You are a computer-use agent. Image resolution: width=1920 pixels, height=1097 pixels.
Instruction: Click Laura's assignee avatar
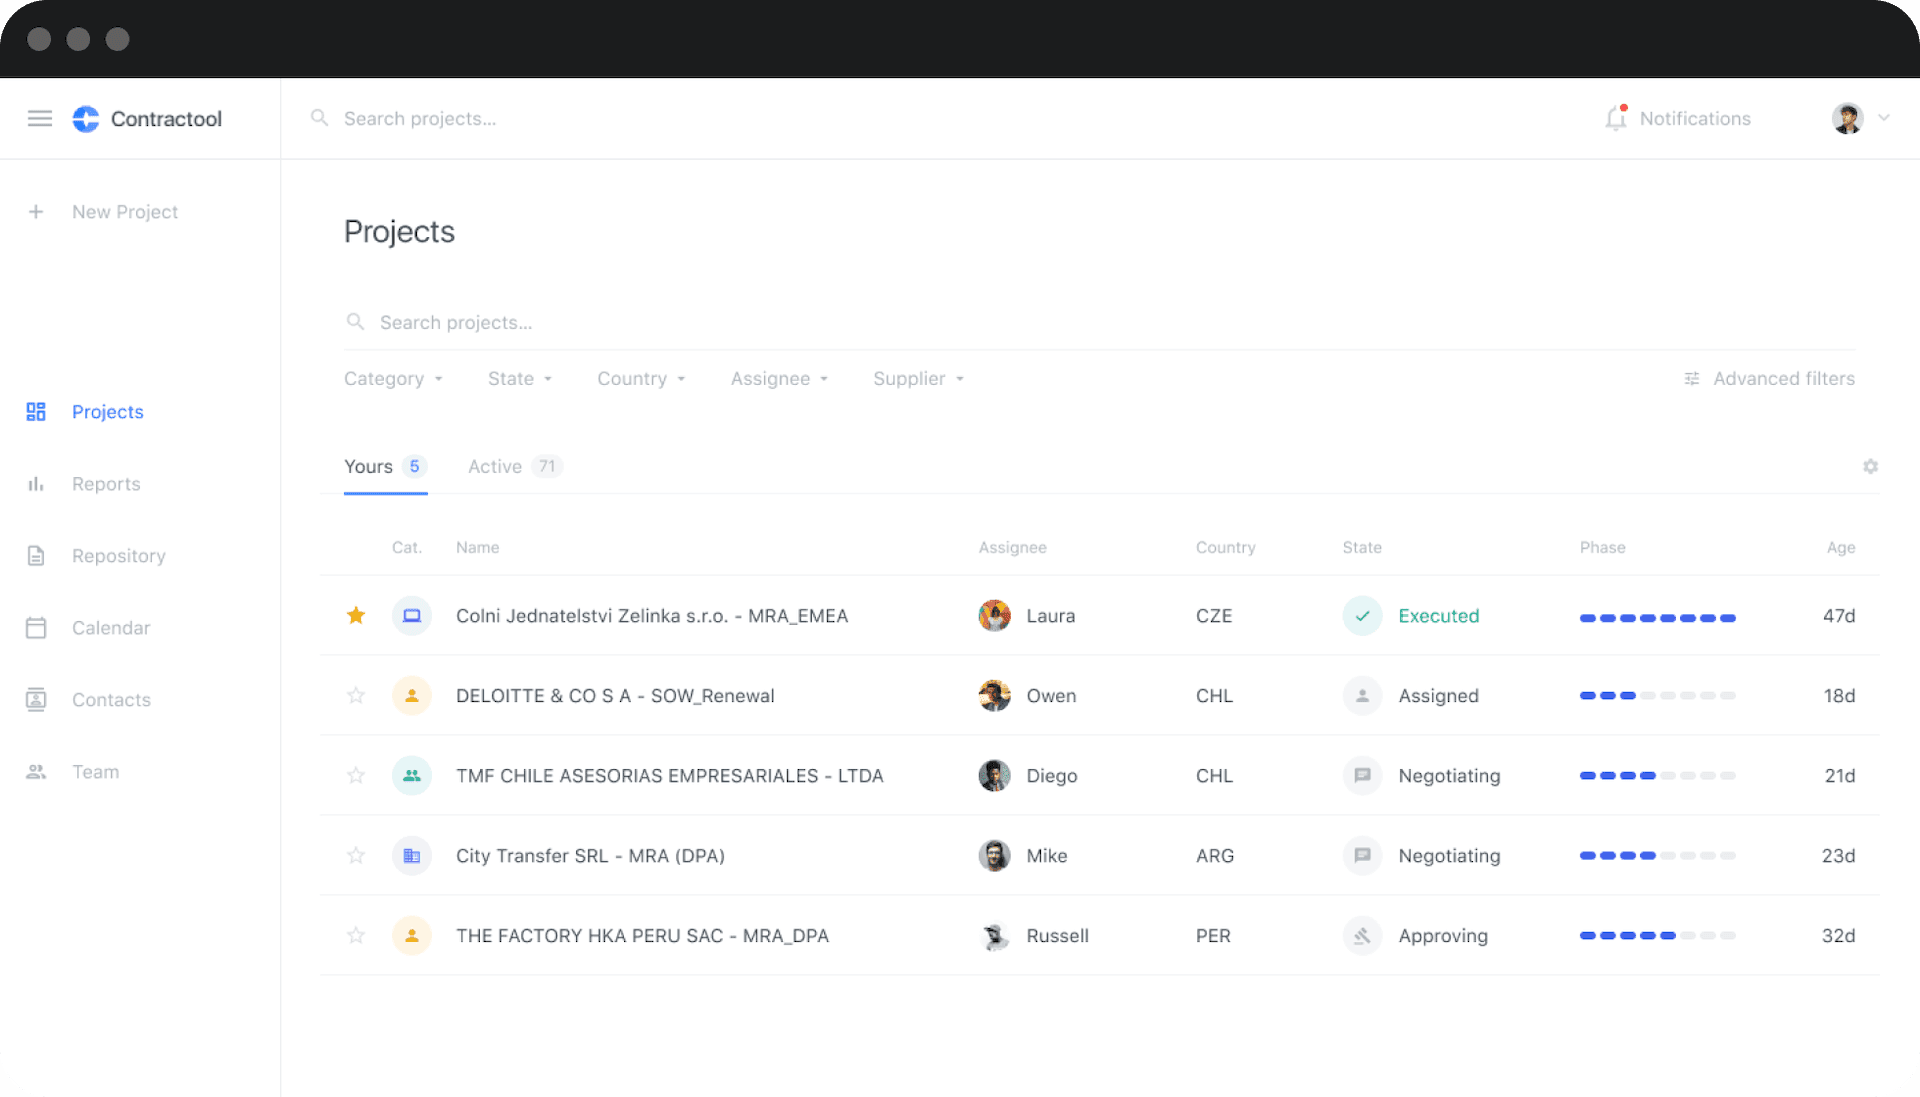tap(994, 616)
